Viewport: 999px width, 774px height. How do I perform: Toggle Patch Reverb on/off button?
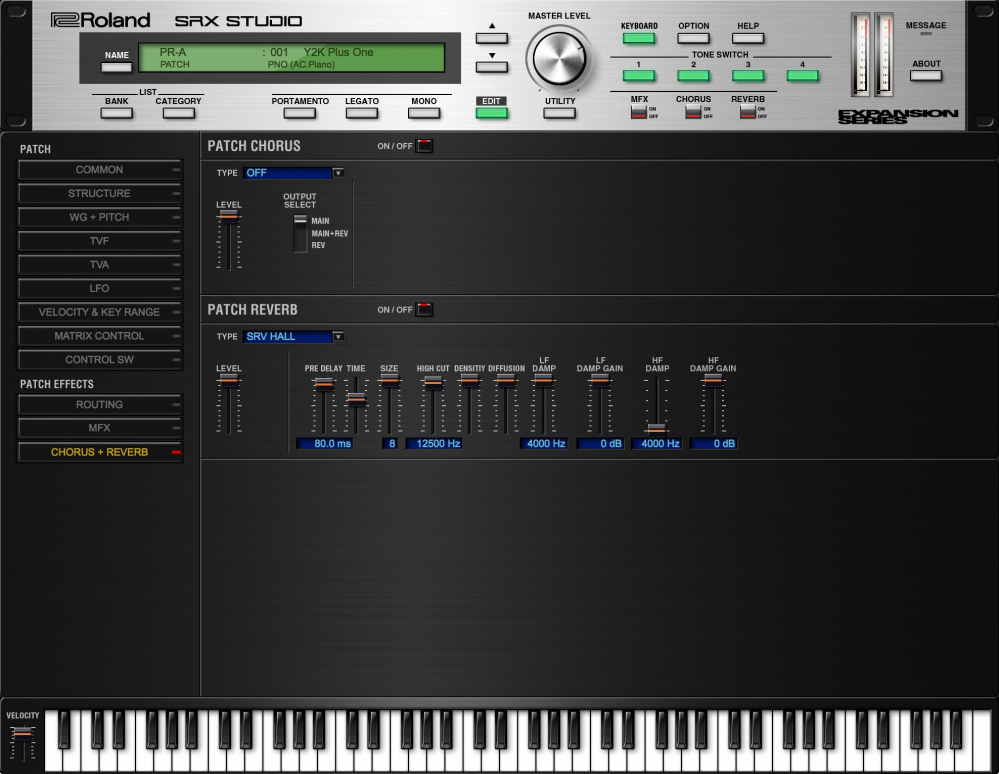tap(425, 310)
